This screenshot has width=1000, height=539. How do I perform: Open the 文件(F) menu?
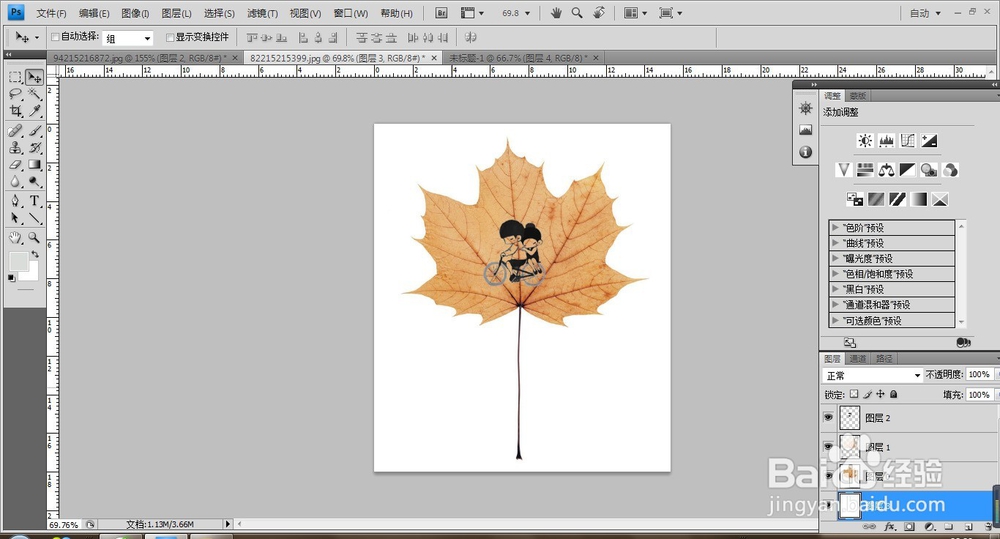pyautogui.click(x=51, y=13)
